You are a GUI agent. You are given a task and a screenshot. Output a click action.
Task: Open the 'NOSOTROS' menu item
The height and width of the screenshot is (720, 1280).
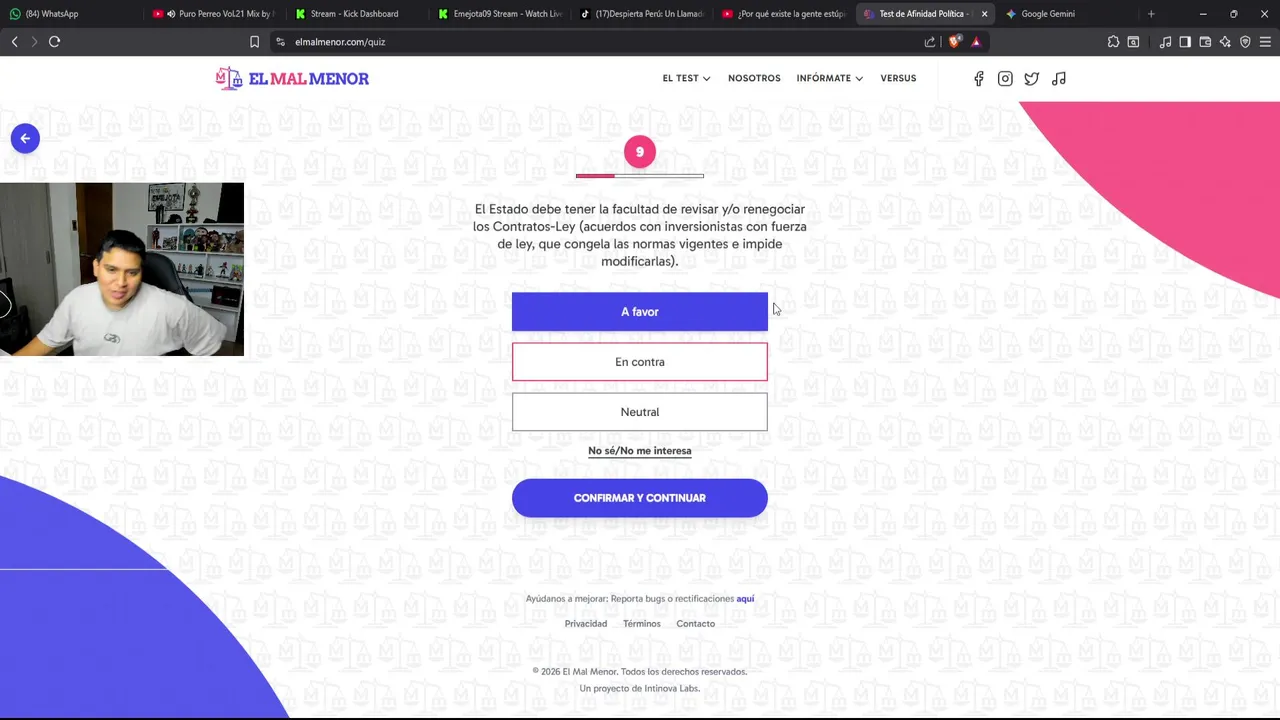(754, 78)
